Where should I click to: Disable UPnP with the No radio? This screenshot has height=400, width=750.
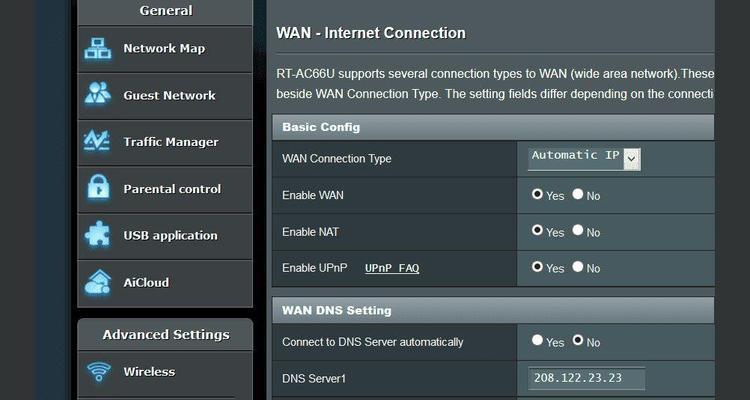tap(578, 267)
